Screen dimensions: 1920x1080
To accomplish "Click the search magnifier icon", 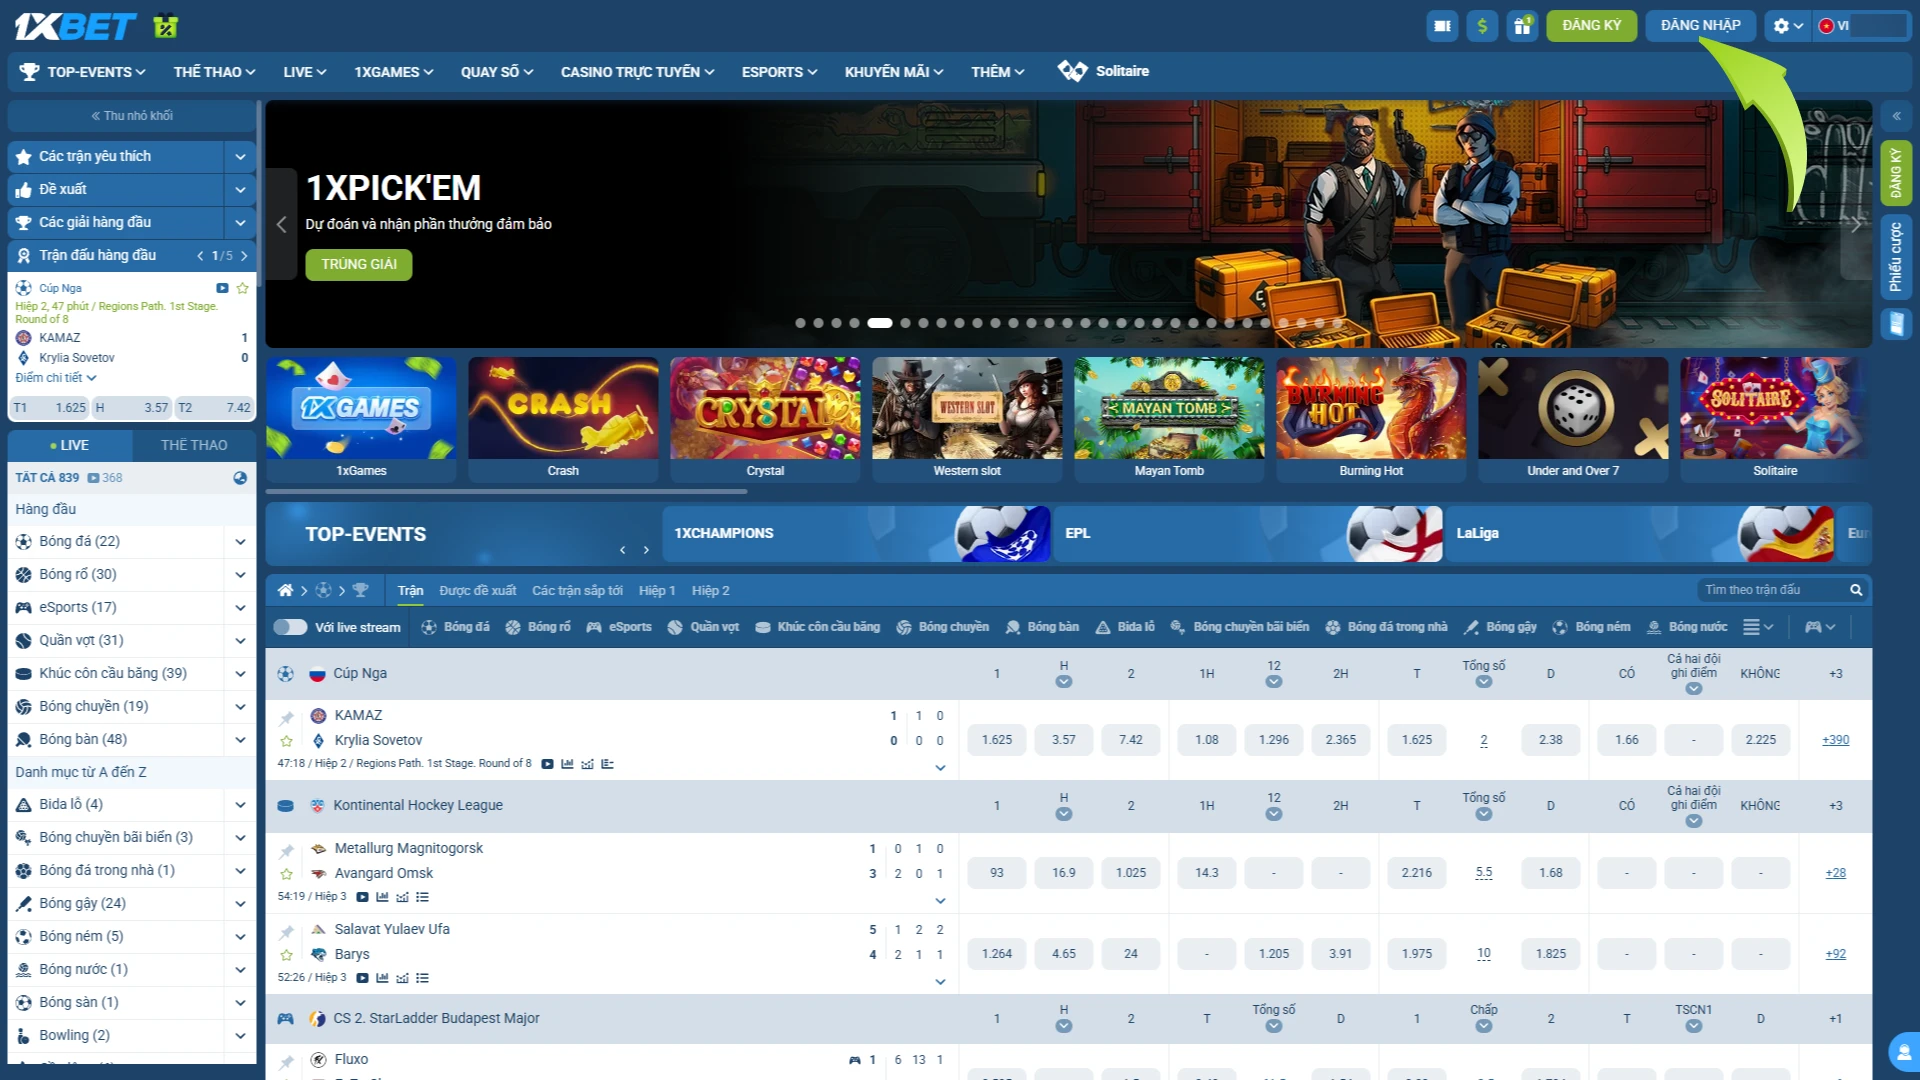I will 1856,590.
